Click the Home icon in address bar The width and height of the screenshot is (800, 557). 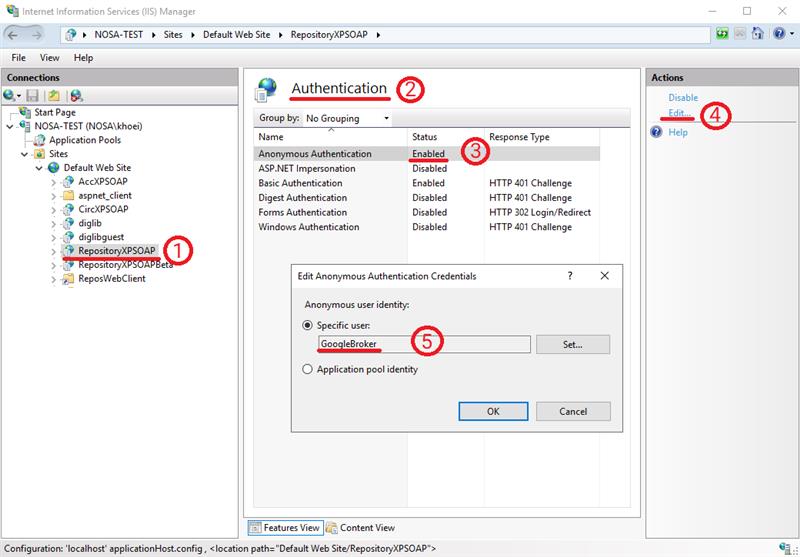click(758, 34)
